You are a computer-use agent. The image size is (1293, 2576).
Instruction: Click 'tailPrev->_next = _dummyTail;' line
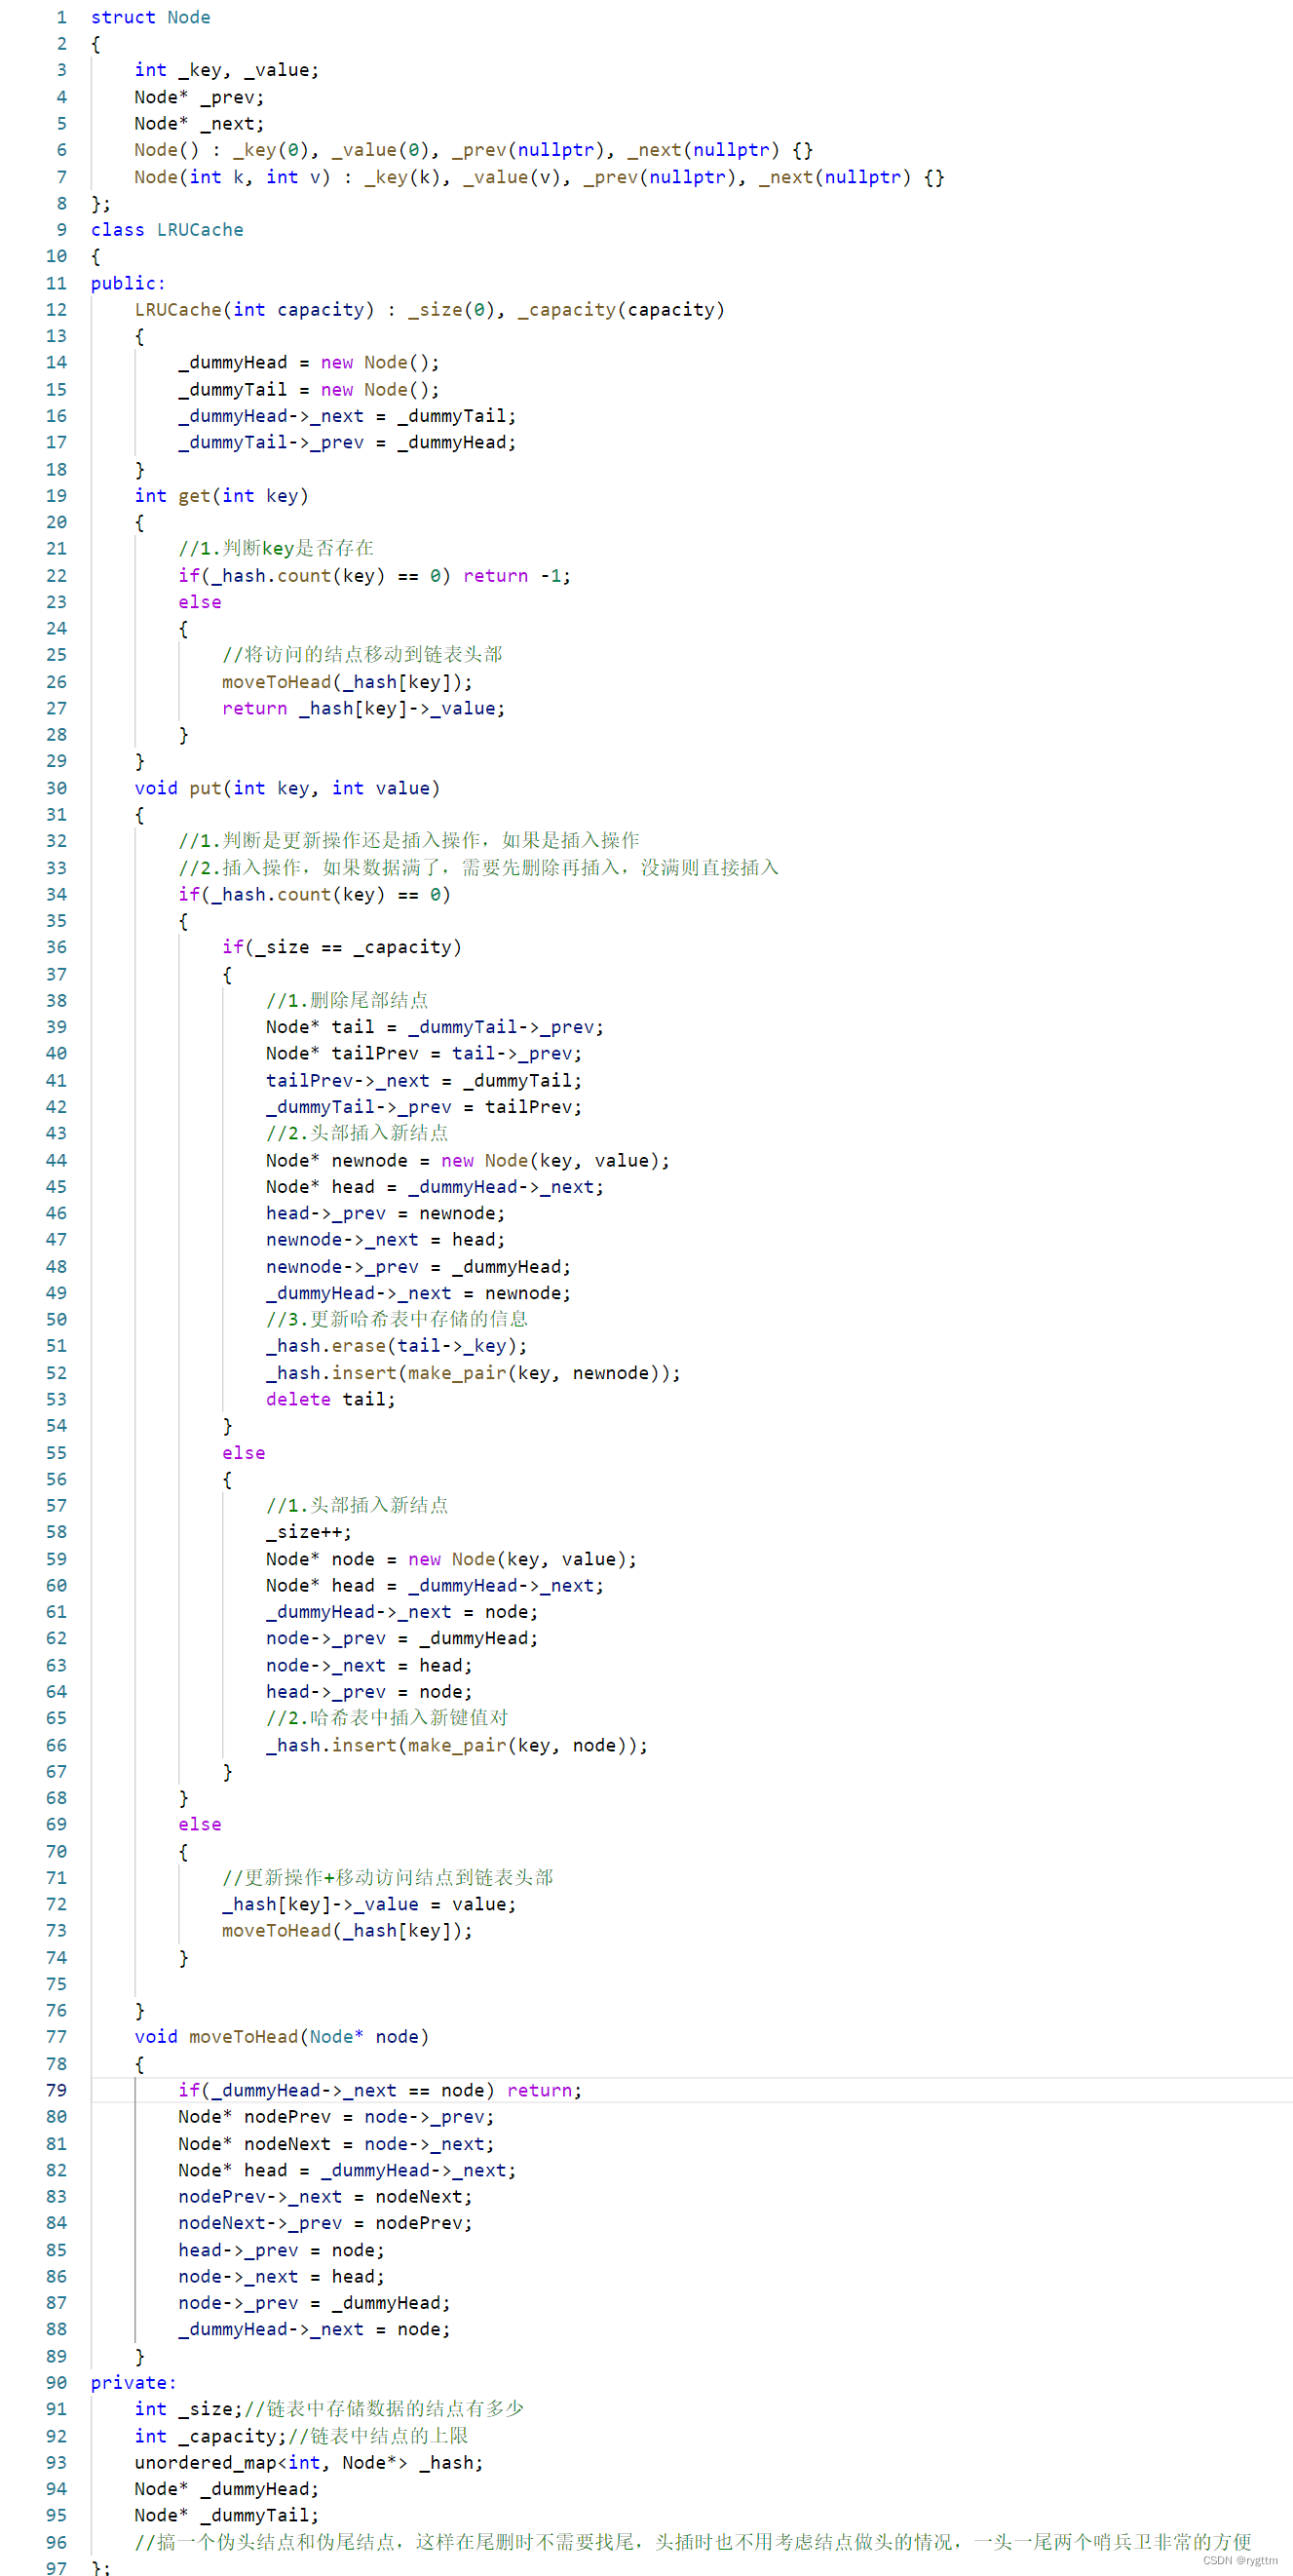[x=424, y=1081]
